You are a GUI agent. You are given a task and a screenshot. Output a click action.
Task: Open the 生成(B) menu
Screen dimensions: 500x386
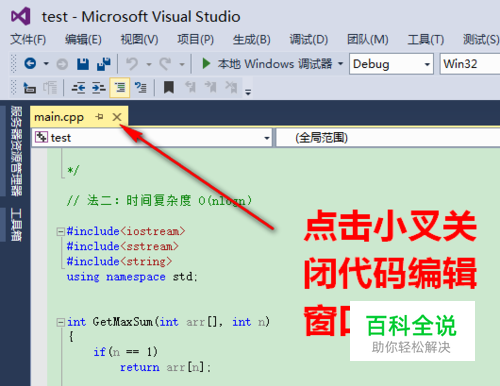(x=252, y=40)
